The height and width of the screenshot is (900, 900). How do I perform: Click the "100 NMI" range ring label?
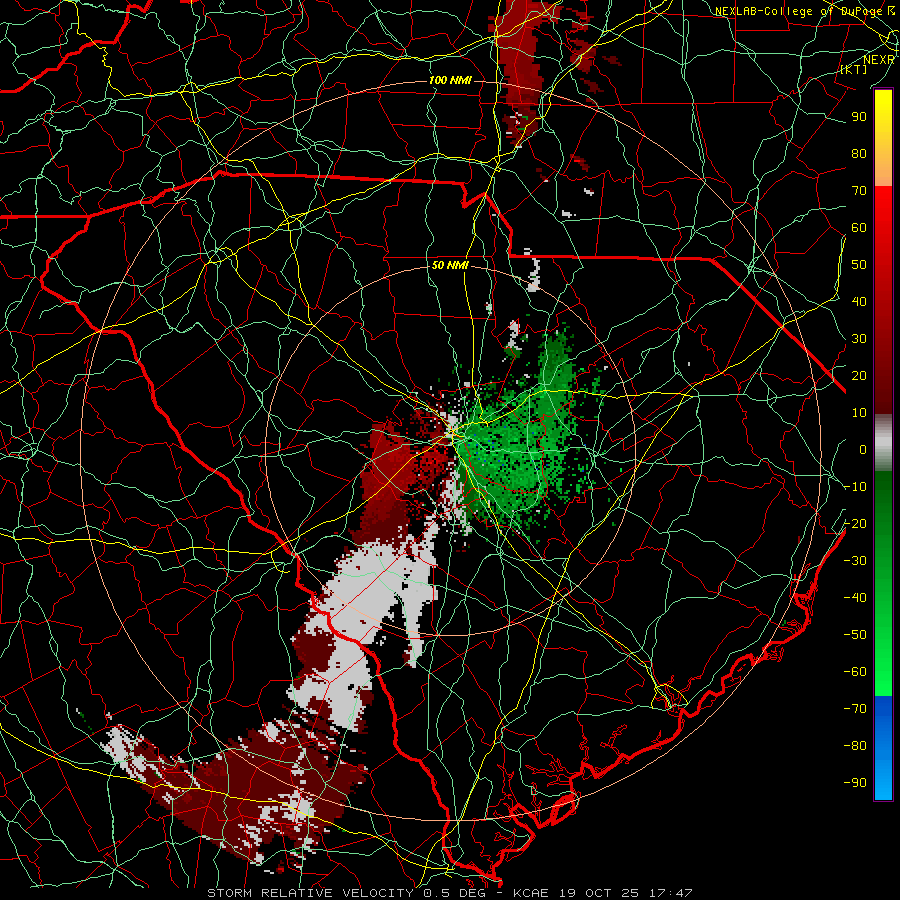(x=450, y=80)
